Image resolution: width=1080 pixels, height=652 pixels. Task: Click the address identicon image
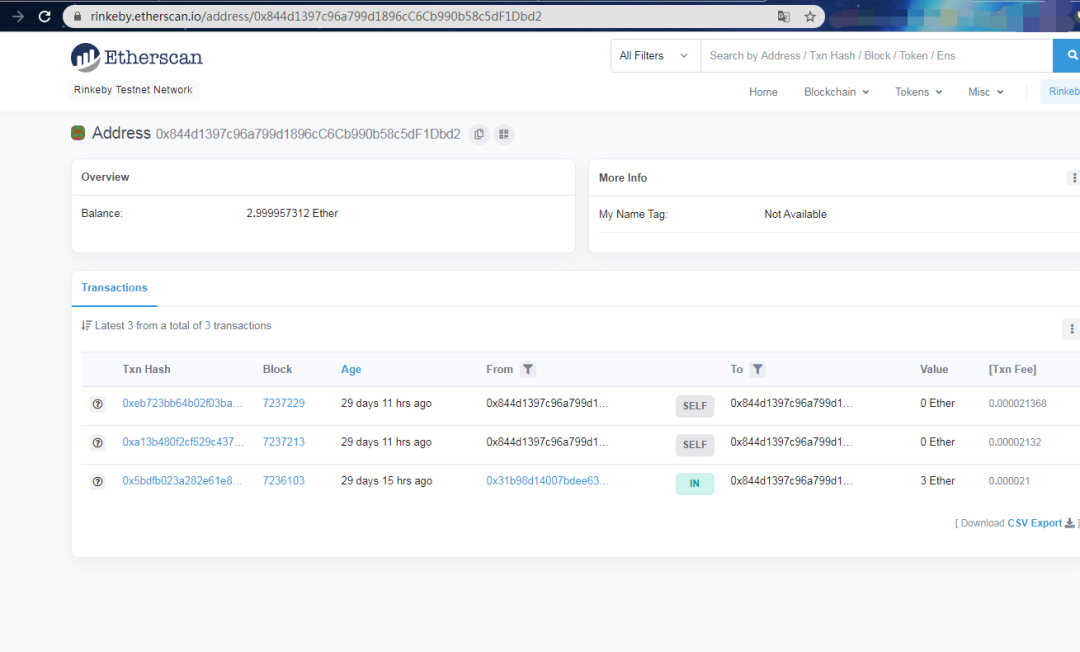click(x=78, y=133)
